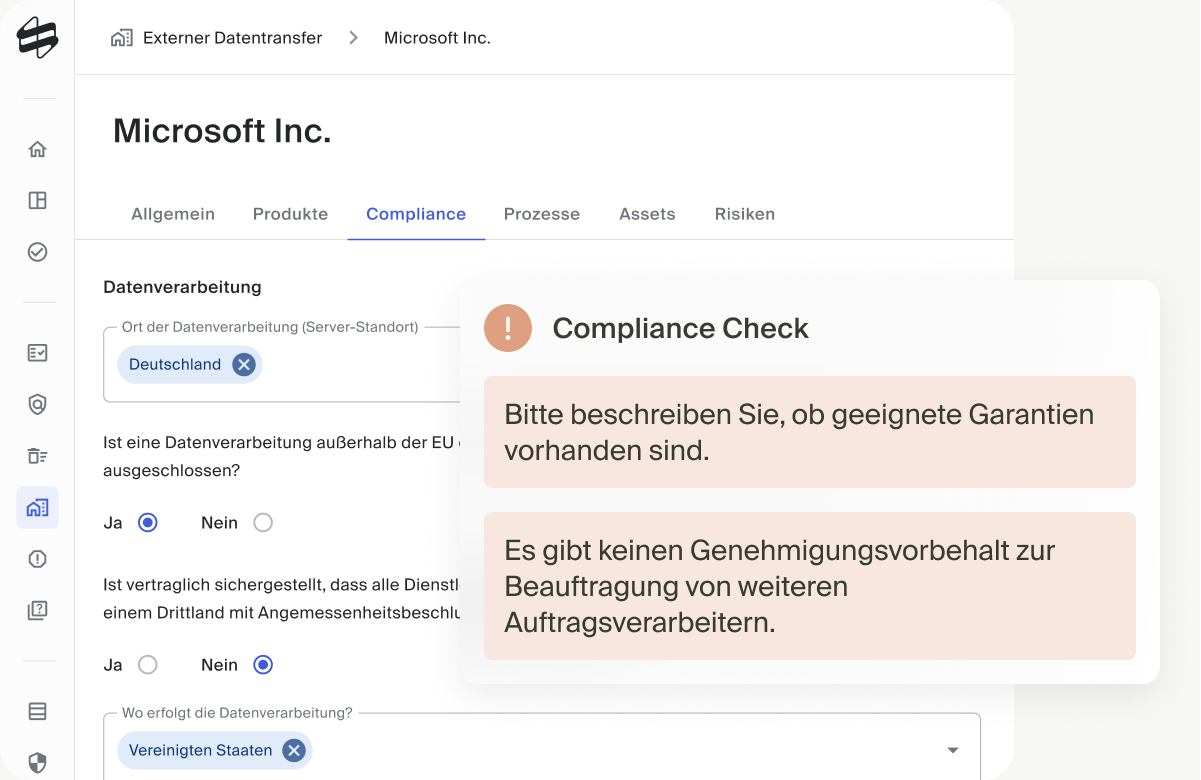Screen dimensions: 1201x780
Task: Expand the 'Wo erfolgt die Datenverarbeitung?' dropdown arrow
Action: 953,750
